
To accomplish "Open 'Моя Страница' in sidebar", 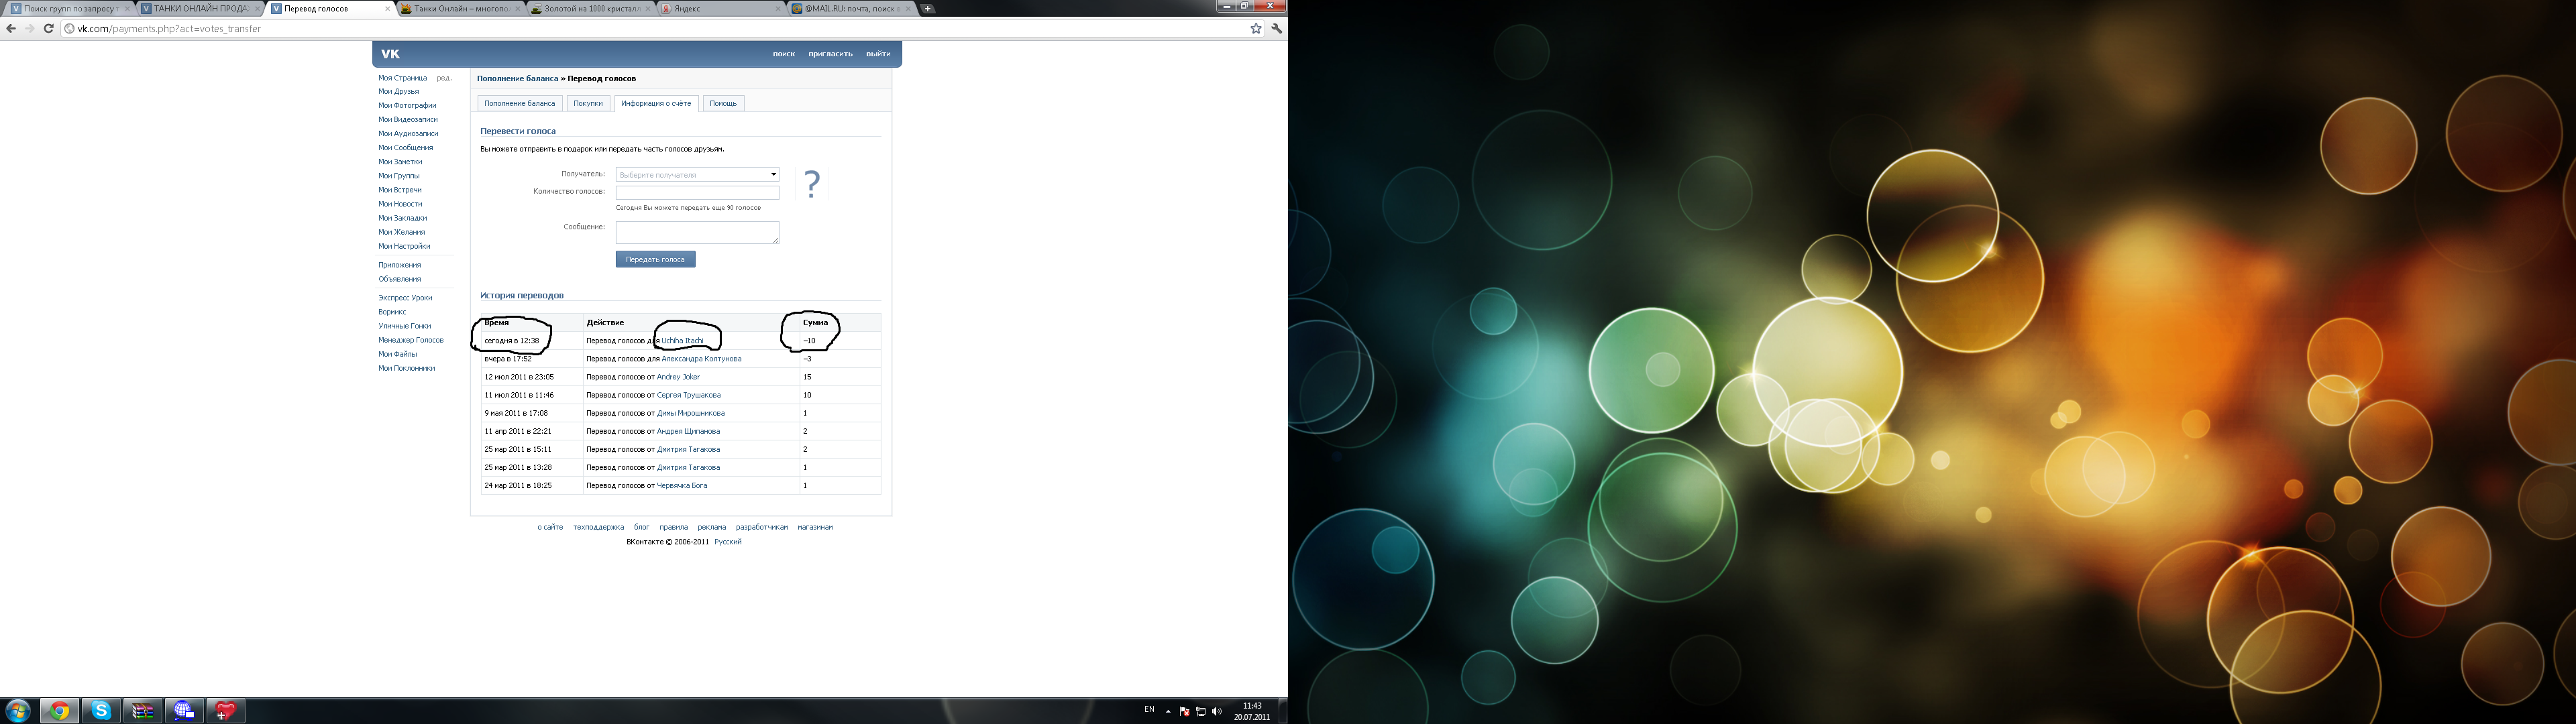I will point(402,77).
